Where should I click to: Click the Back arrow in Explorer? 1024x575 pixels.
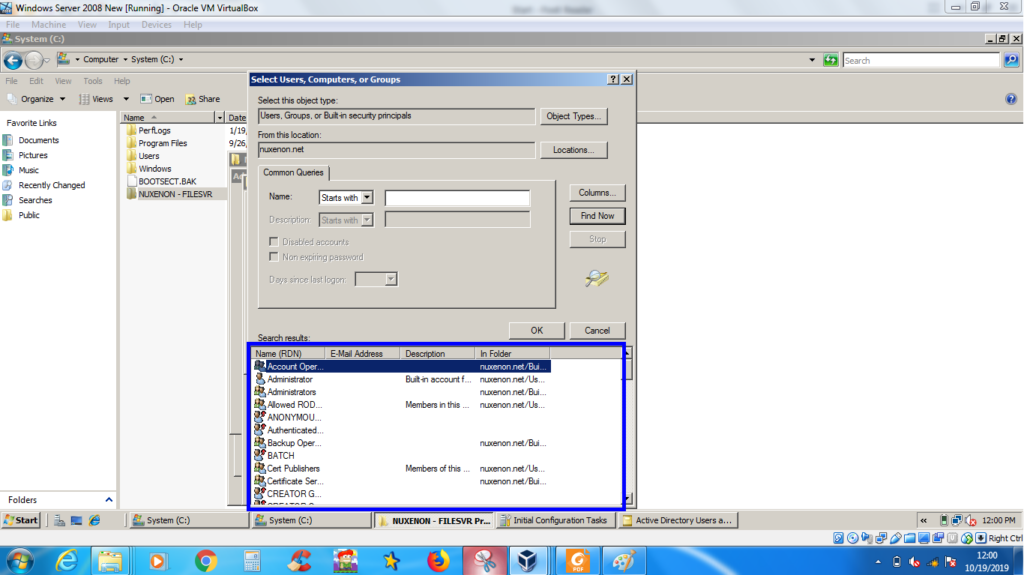pyautogui.click(x=12, y=60)
